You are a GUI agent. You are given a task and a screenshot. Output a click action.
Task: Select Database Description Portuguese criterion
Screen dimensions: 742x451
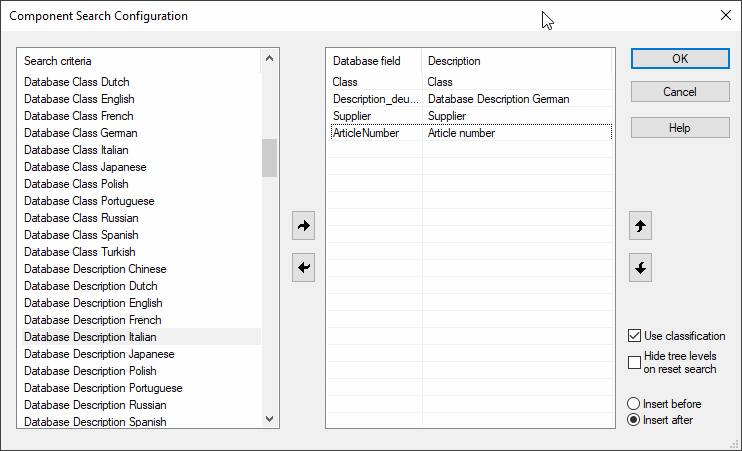(141, 388)
